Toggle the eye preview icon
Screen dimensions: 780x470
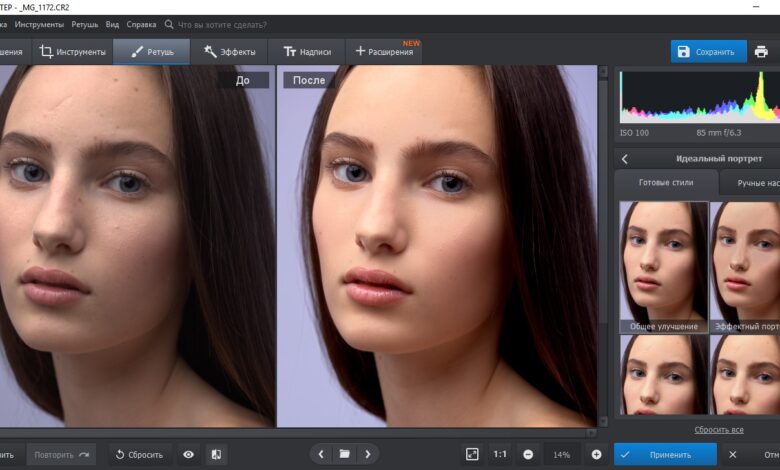coord(188,454)
